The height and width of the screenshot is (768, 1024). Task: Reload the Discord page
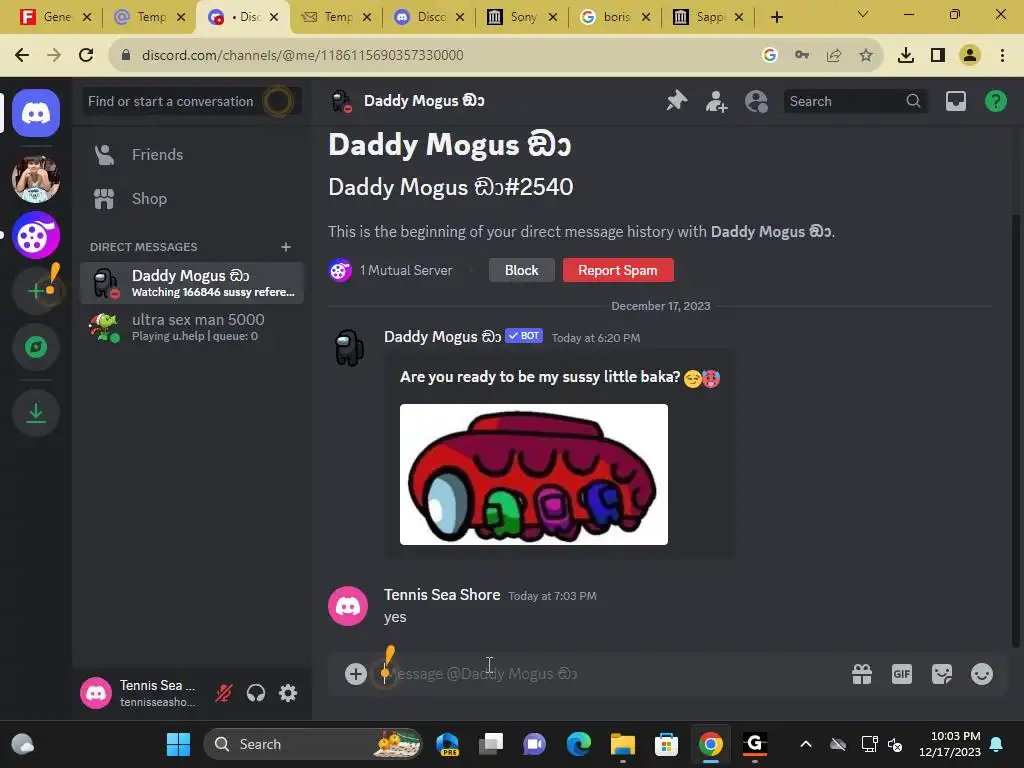pos(86,55)
